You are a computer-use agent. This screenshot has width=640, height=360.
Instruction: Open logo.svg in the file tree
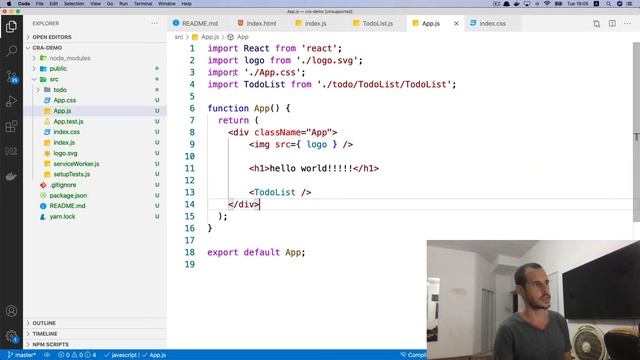pyautogui.click(x=65, y=153)
